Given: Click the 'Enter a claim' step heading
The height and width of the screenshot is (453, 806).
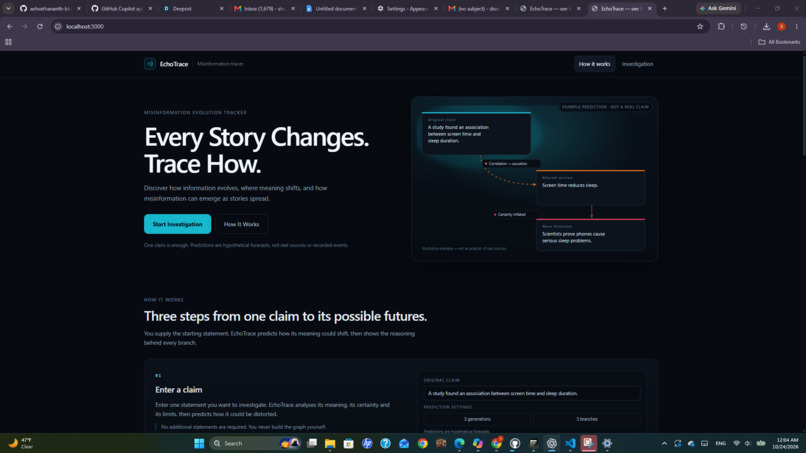Looking at the screenshot, I should coord(178,390).
